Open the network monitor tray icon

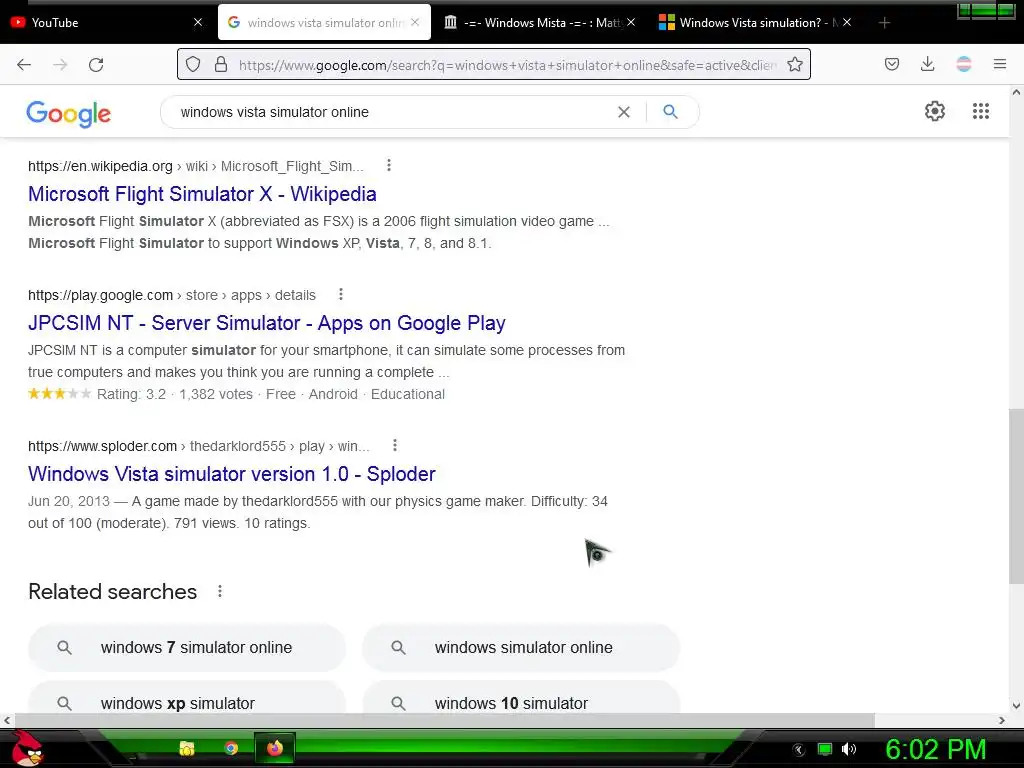click(825, 749)
